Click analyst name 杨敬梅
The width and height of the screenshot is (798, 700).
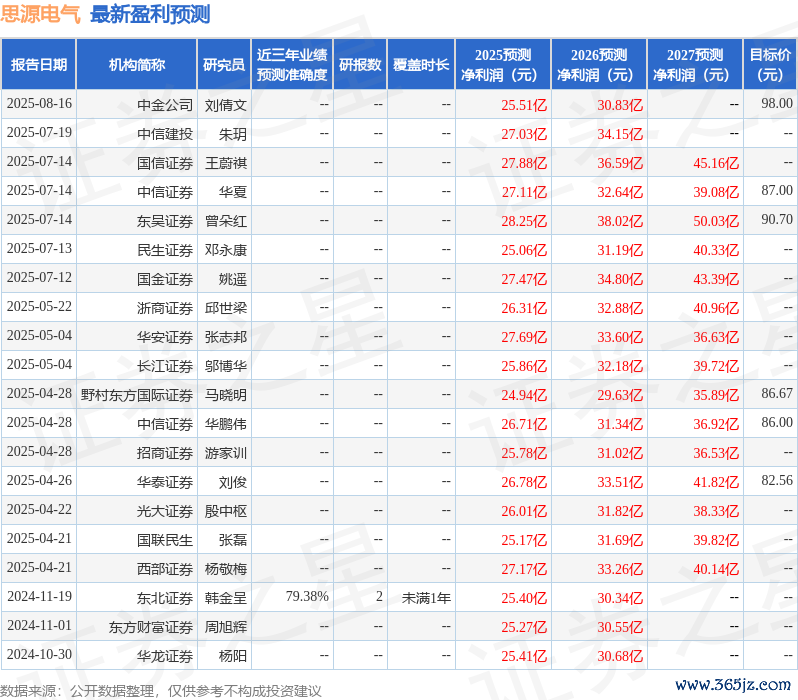tap(225, 569)
